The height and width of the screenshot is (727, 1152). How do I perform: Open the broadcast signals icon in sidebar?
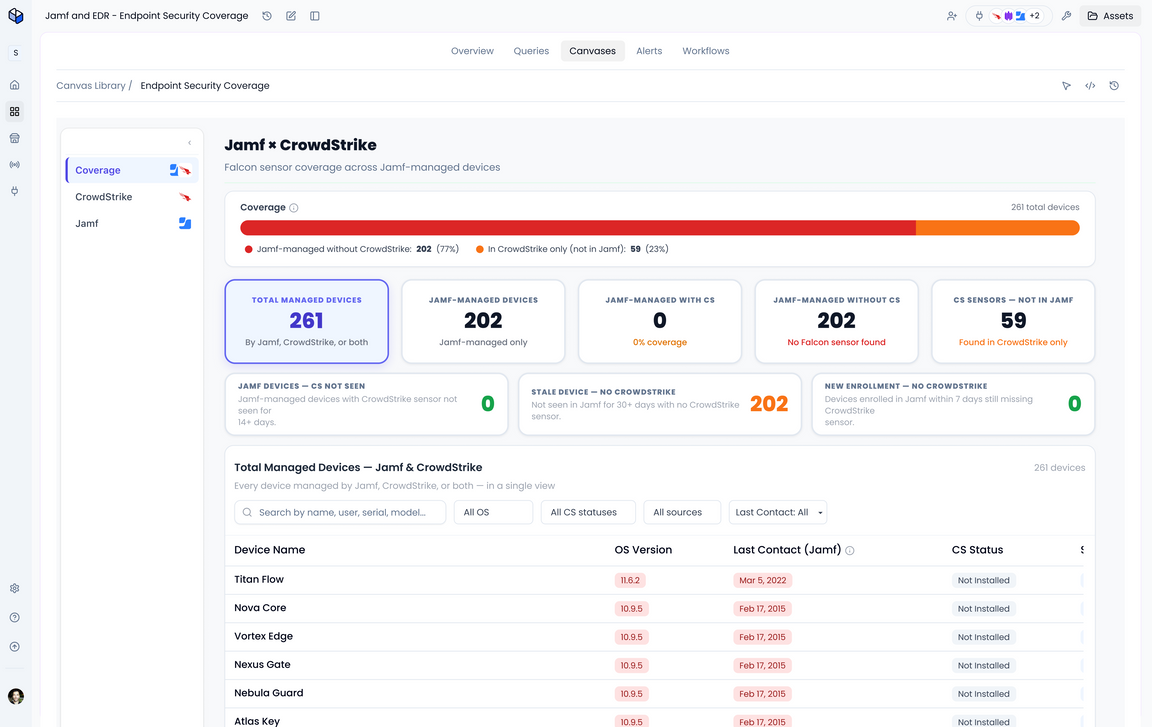[x=15, y=164]
